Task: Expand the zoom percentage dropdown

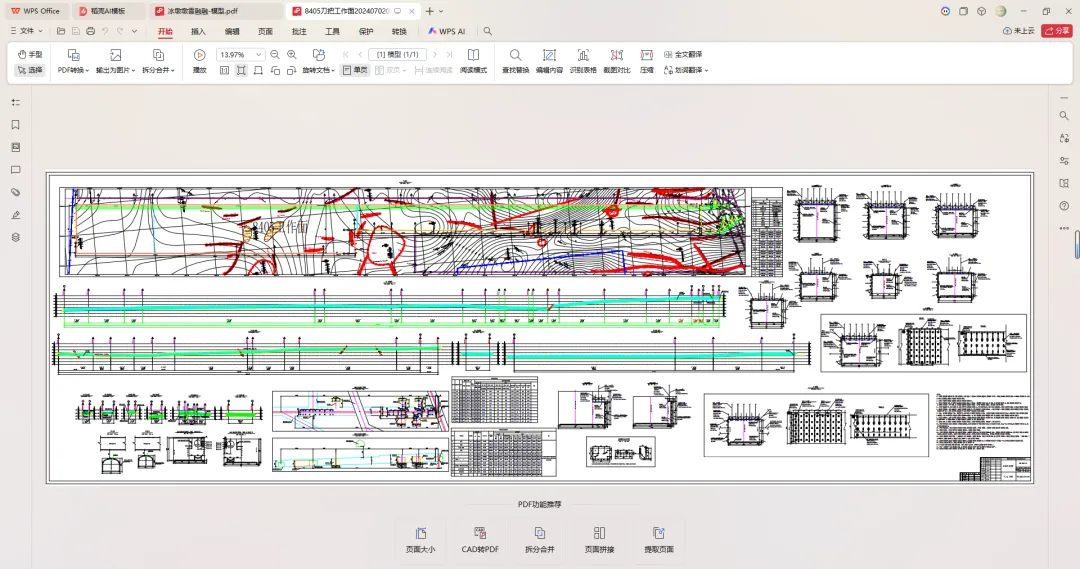Action: [x=259, y=54]
